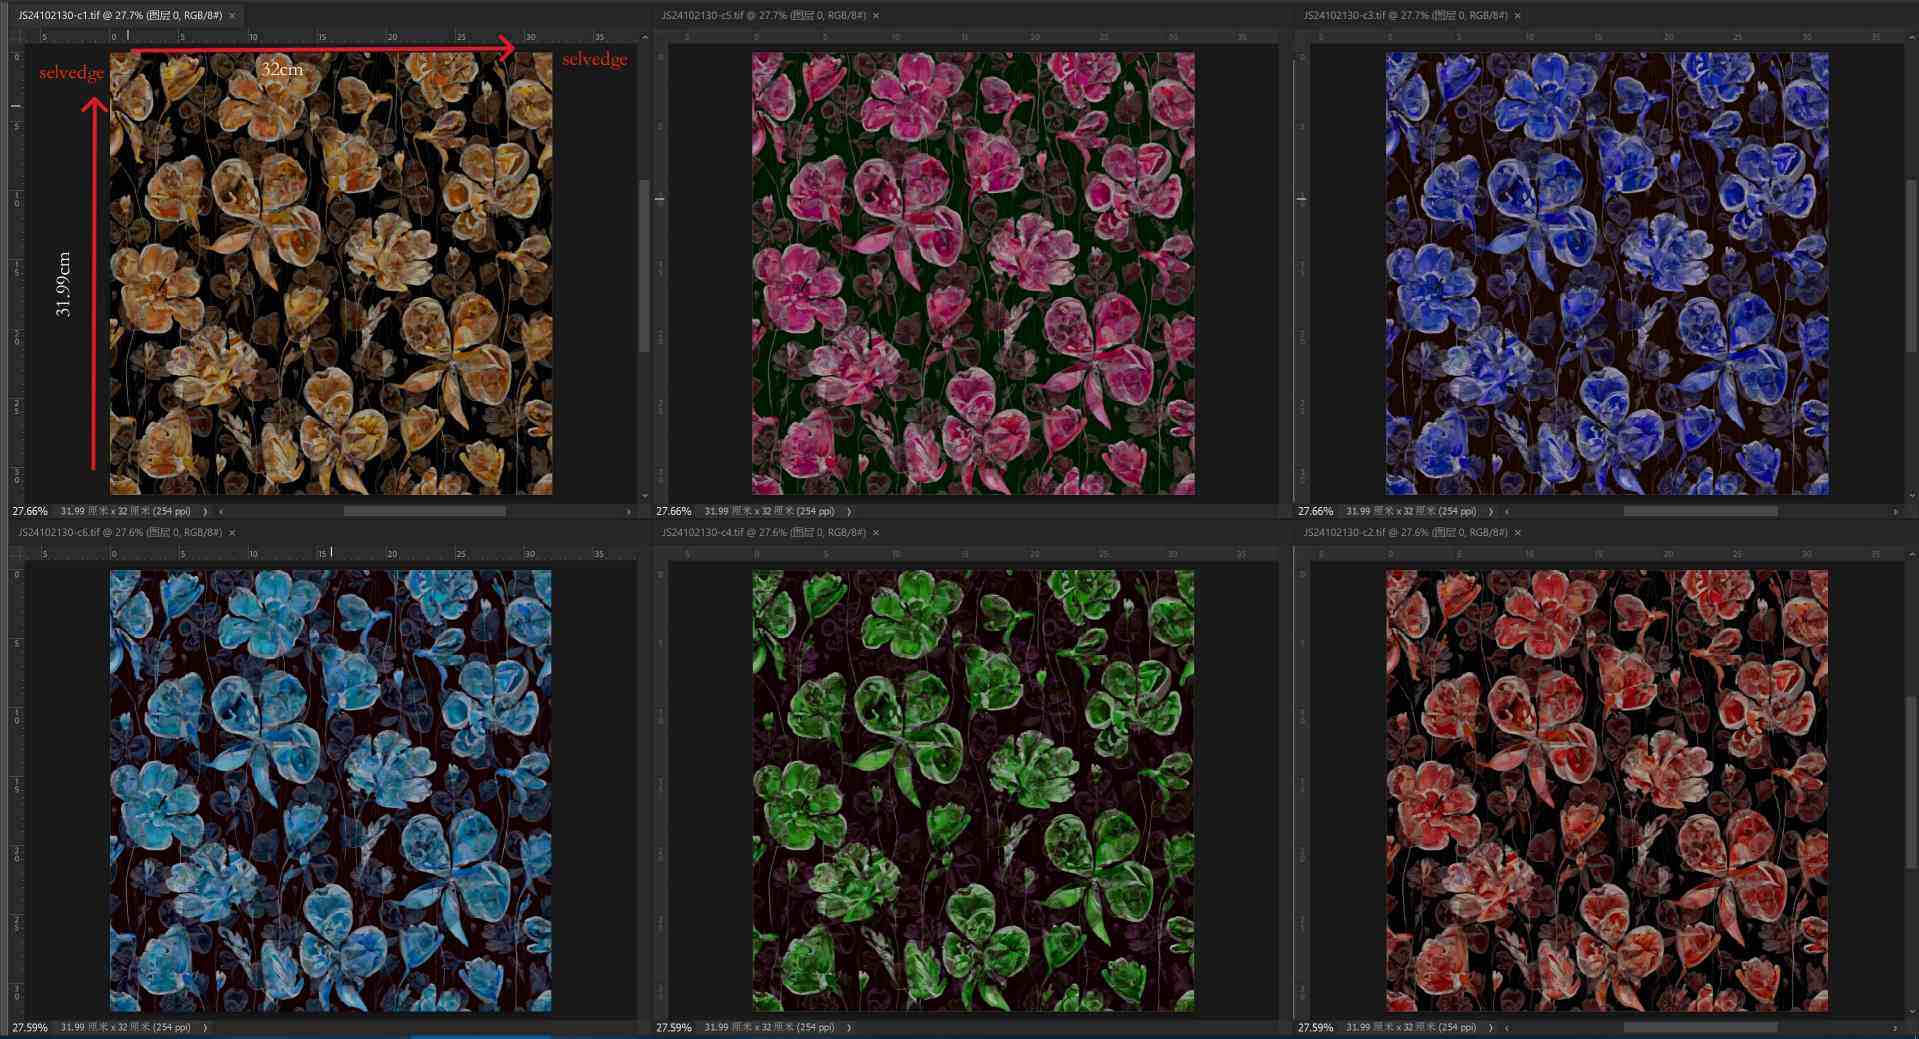Expand status bar options in c1.tif window
The width and height of the screenshot is (1919, 1039).
205,511
